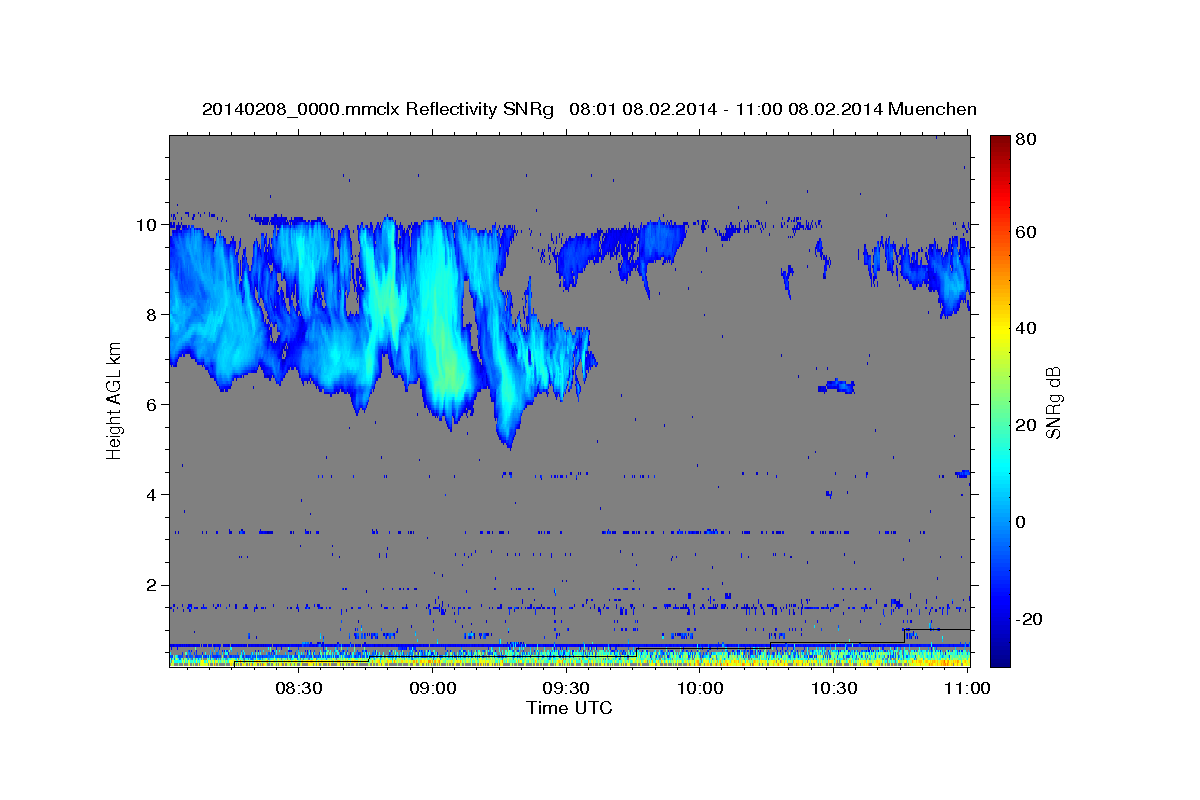Click the 08:30 time axis label
The width and height of the screenshot is (1200, 800).
point(298,688)
